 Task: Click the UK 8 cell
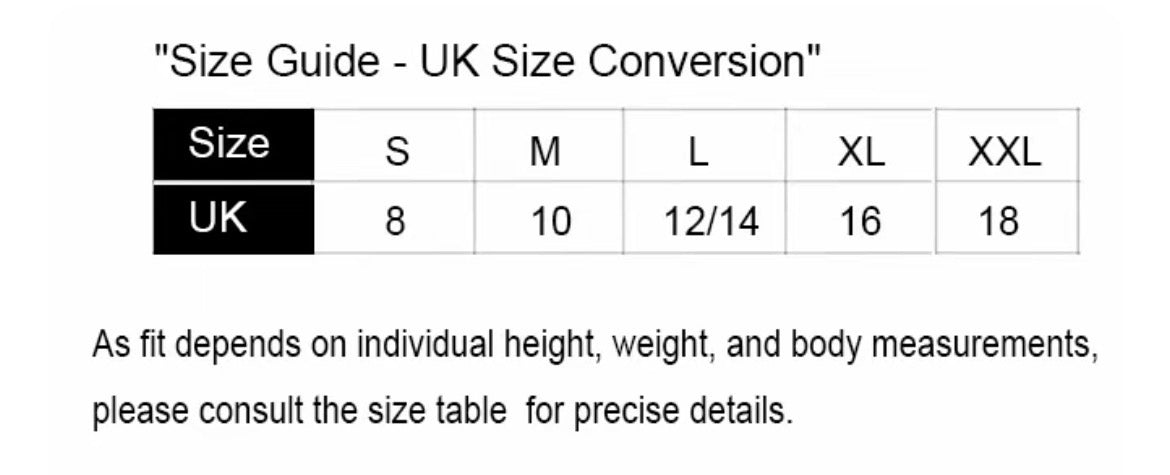395,218
